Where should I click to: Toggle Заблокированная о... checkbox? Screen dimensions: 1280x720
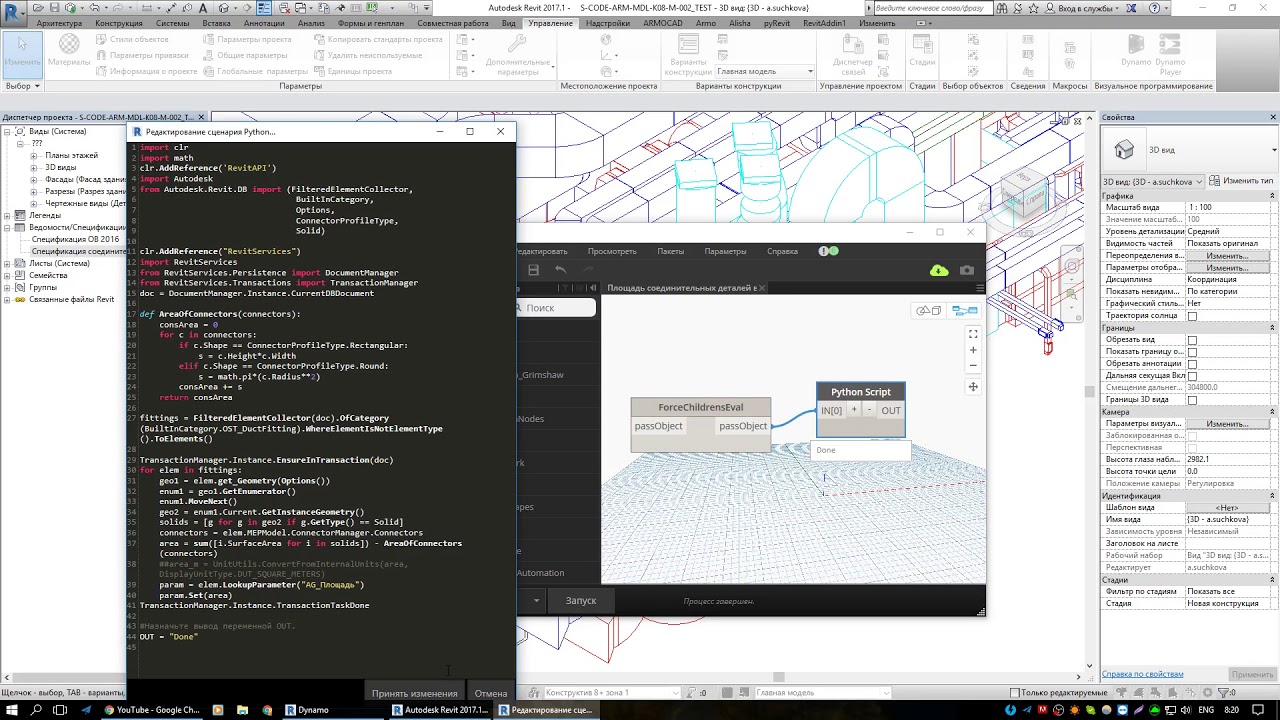pyautogui.click(x=1192, y=436)
